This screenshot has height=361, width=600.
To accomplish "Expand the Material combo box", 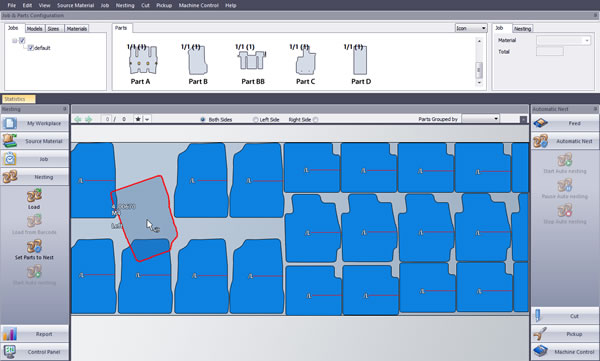I will click(x=563, y=40).
